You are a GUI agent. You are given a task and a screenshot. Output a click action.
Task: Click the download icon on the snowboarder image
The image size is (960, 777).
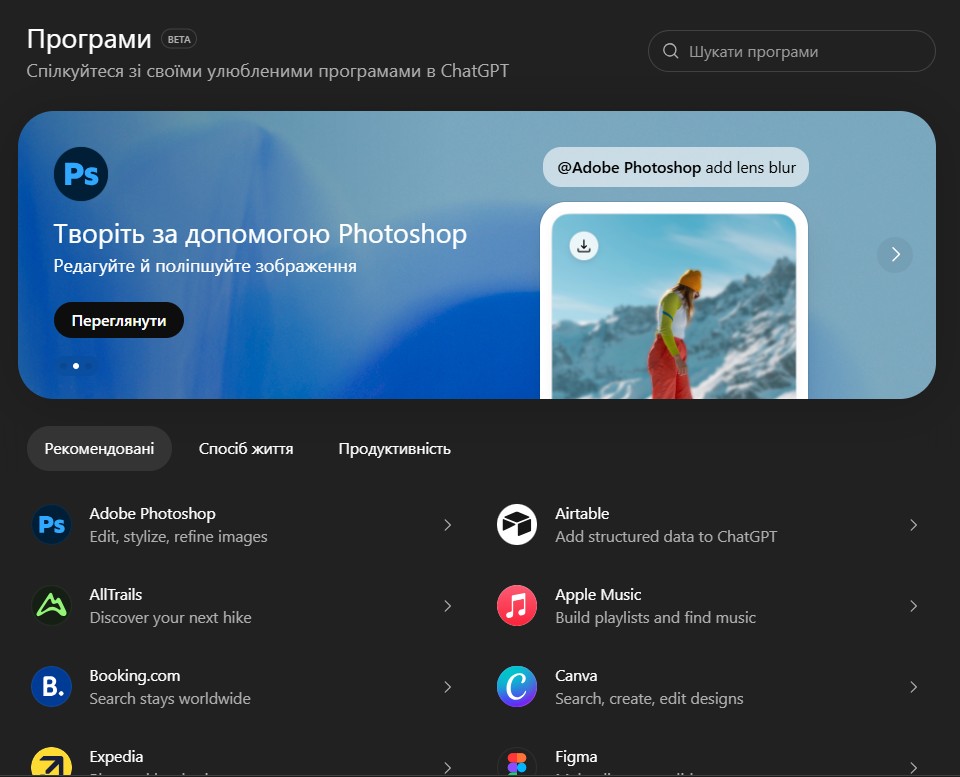(x=584, y=246)
